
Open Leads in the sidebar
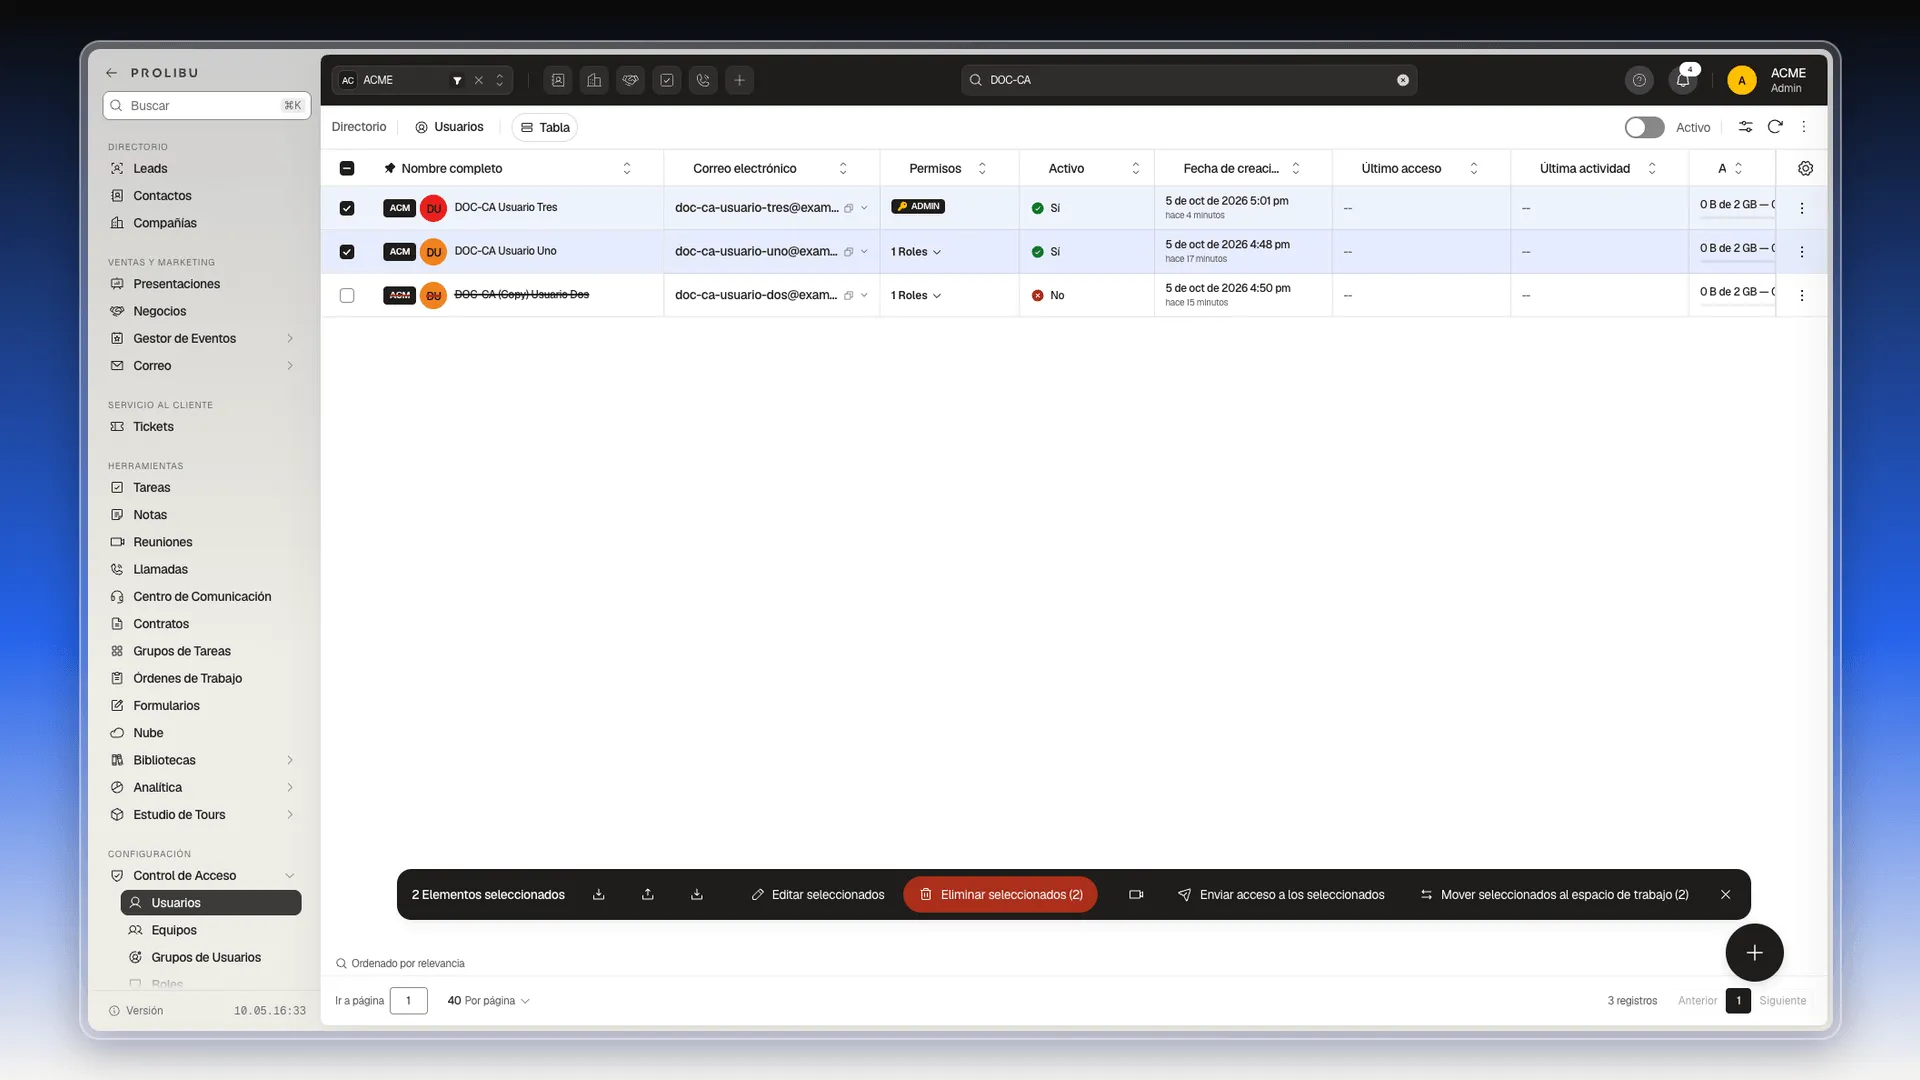(x=150, y=168)
